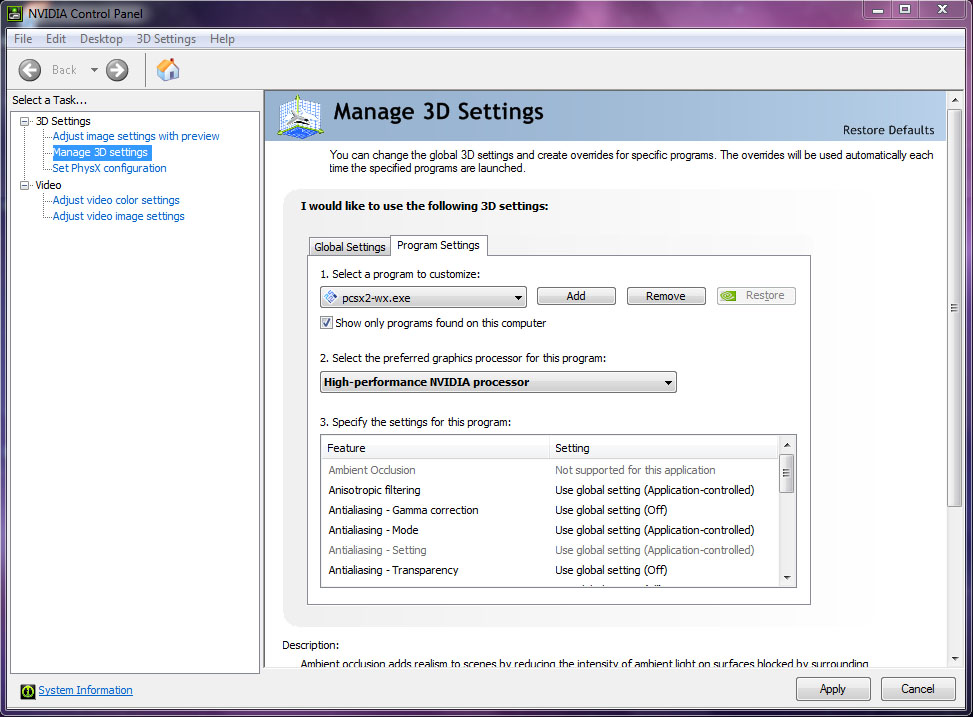Open the System Information link
The image size is (973, 717).
click(86, 690)
